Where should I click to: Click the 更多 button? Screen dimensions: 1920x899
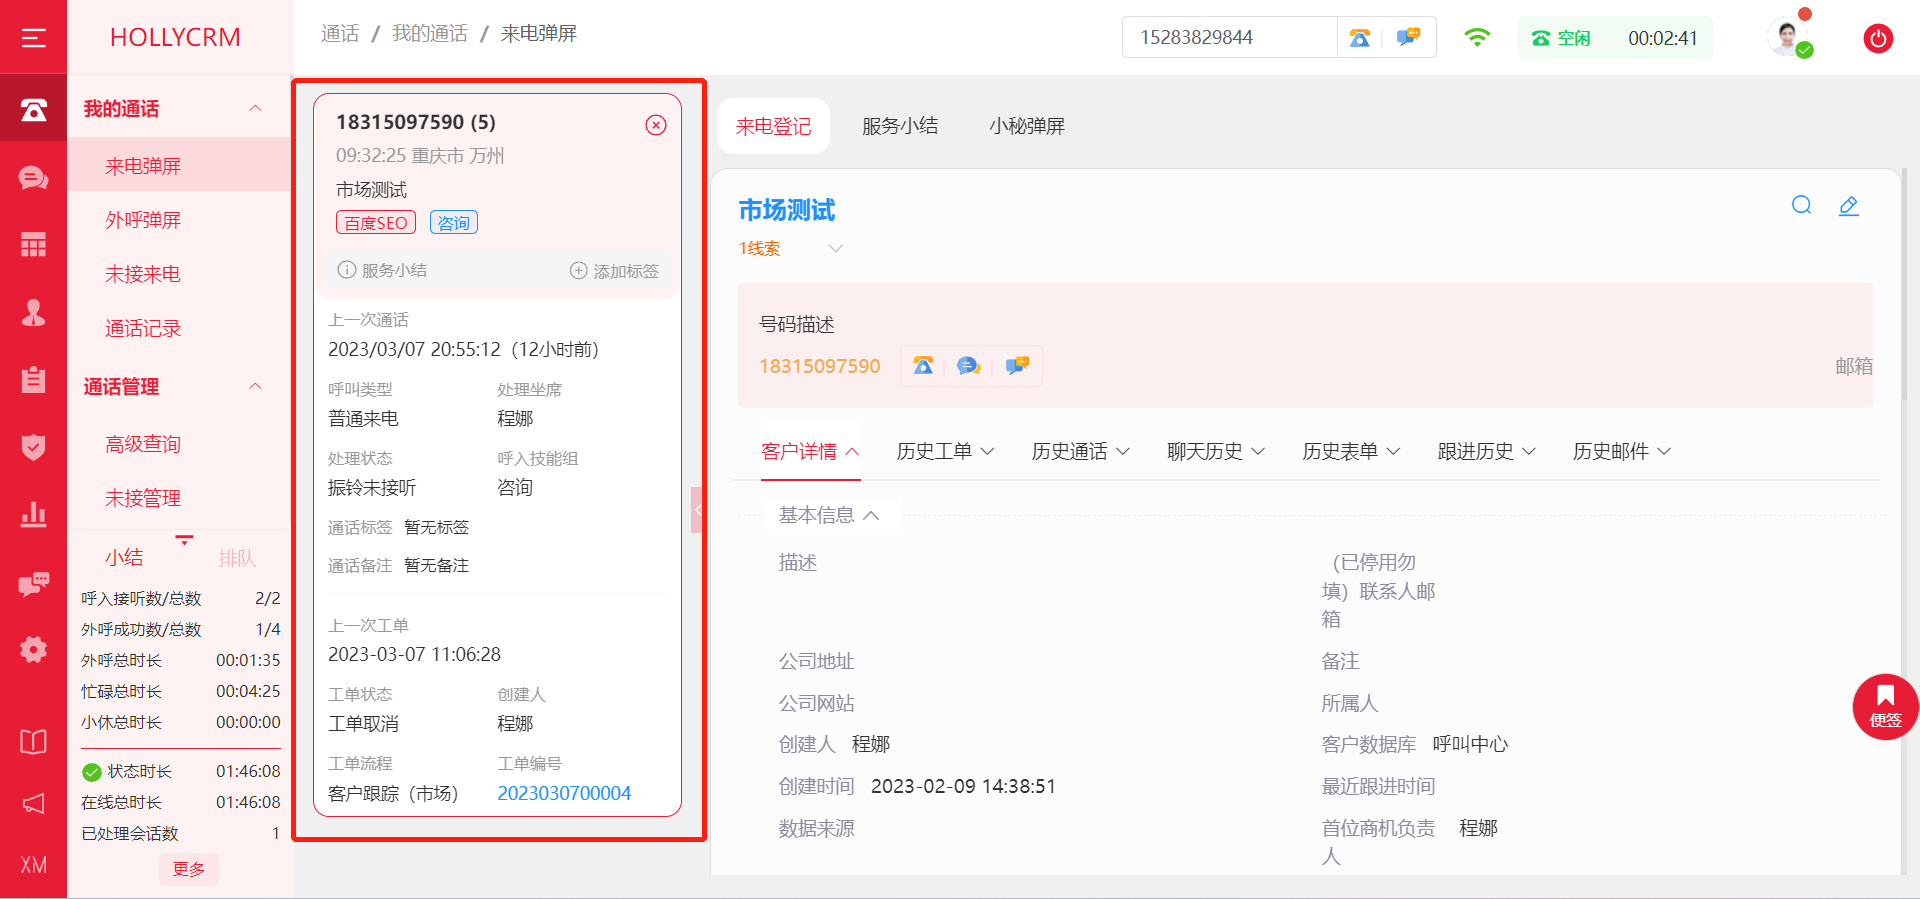pyautogui.click(x=188, y=868)
